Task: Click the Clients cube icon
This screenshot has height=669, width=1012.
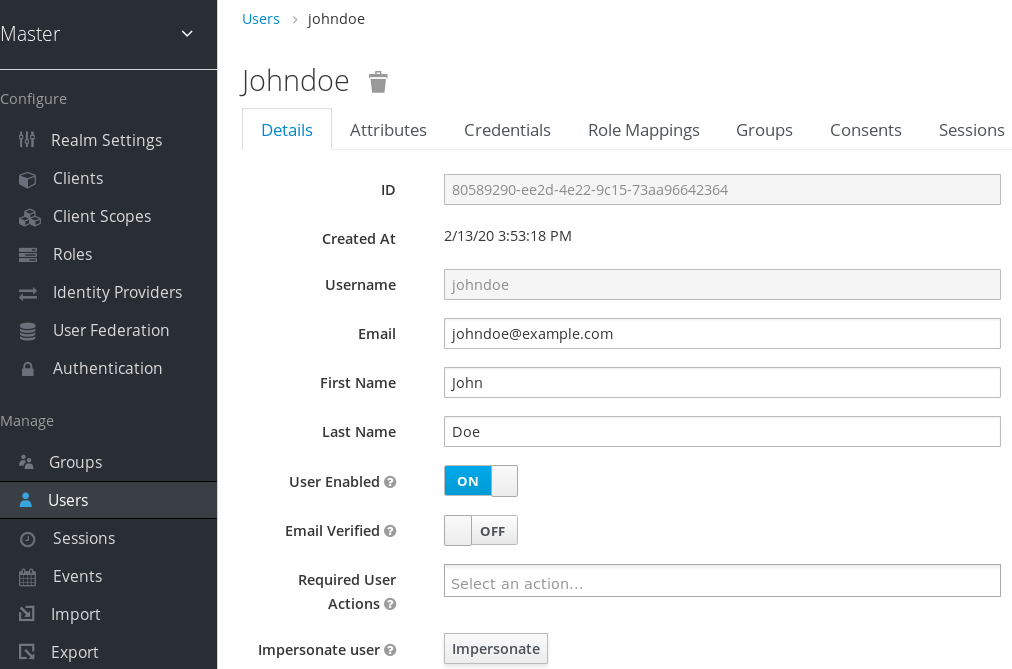Action: (x=27, y=179)
